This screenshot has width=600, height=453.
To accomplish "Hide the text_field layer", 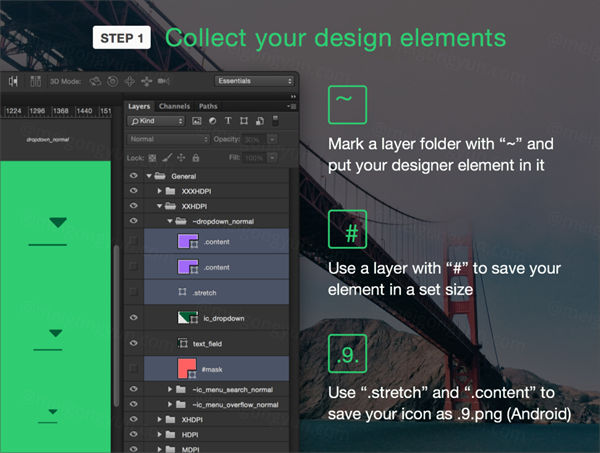I will point(133,343).
